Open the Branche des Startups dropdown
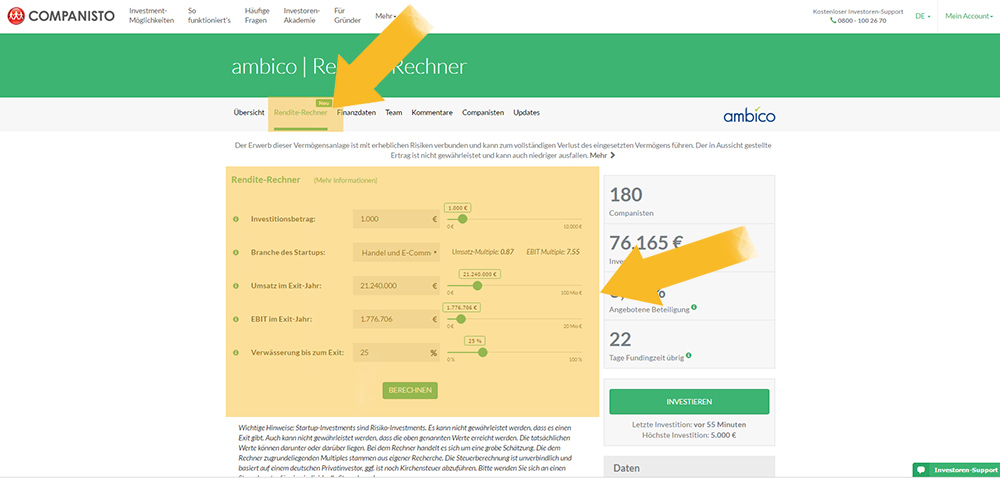Screen dimensions: 1000x478 (396, 252)
